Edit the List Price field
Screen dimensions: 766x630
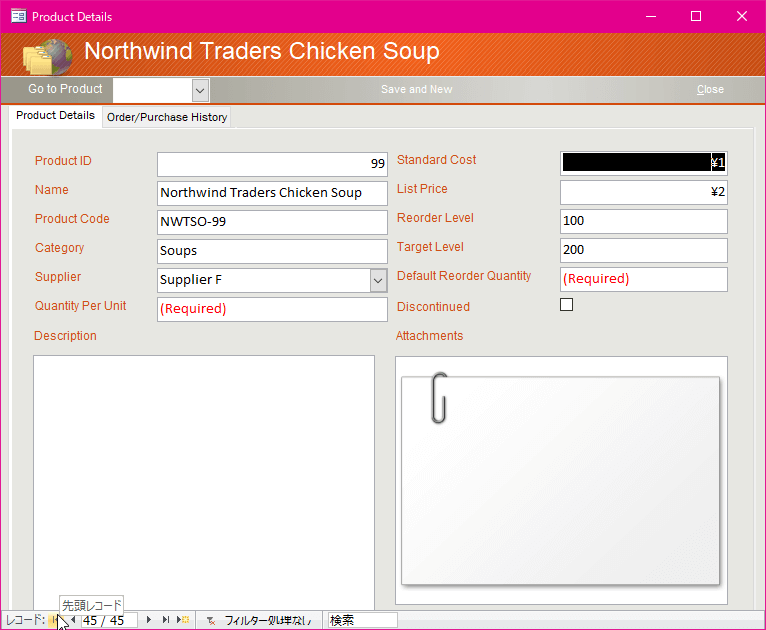(643, 192)
